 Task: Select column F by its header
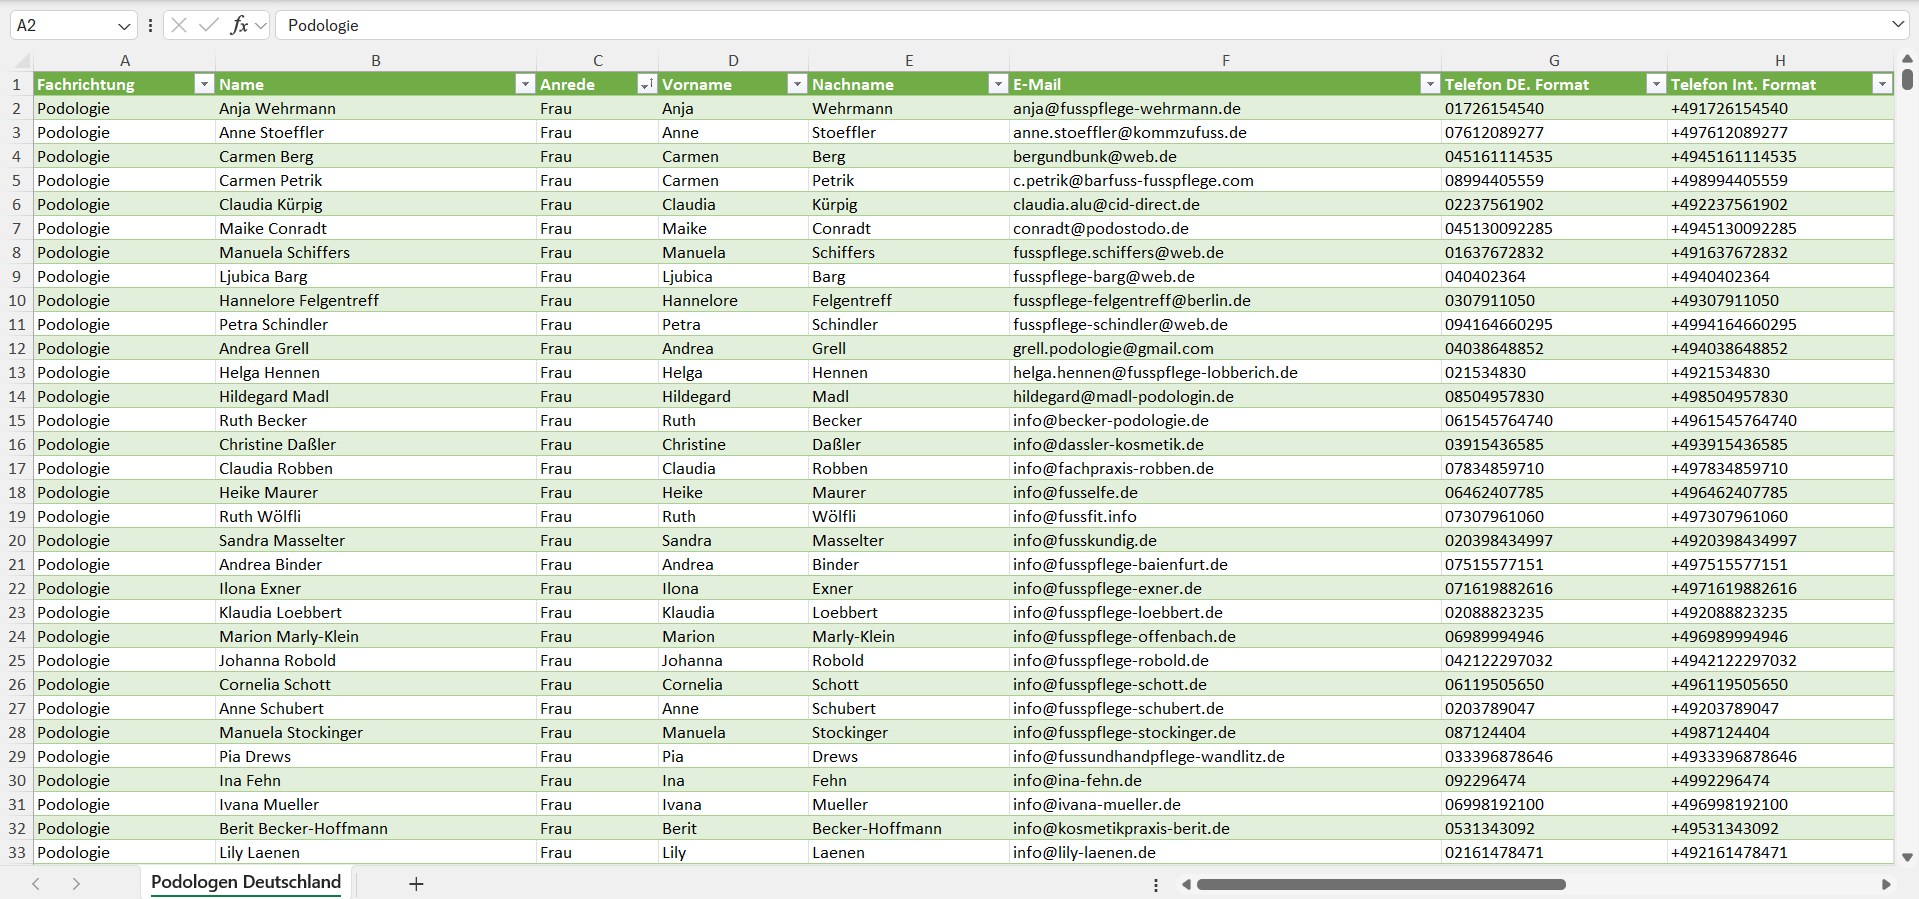click(x=1225, y=60)
